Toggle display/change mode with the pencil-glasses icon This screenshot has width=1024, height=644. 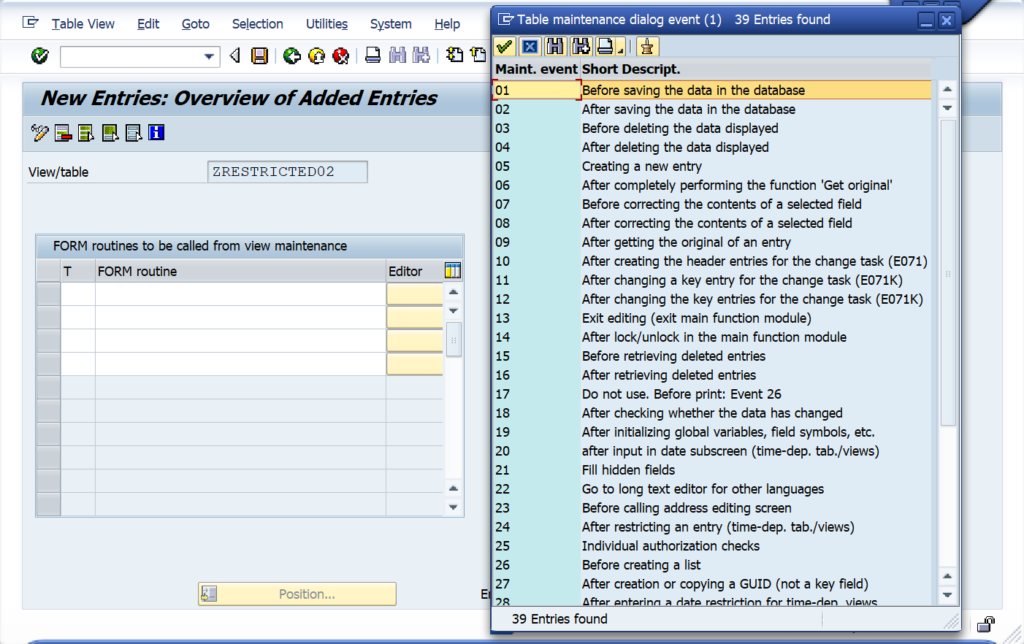point(40,132)
